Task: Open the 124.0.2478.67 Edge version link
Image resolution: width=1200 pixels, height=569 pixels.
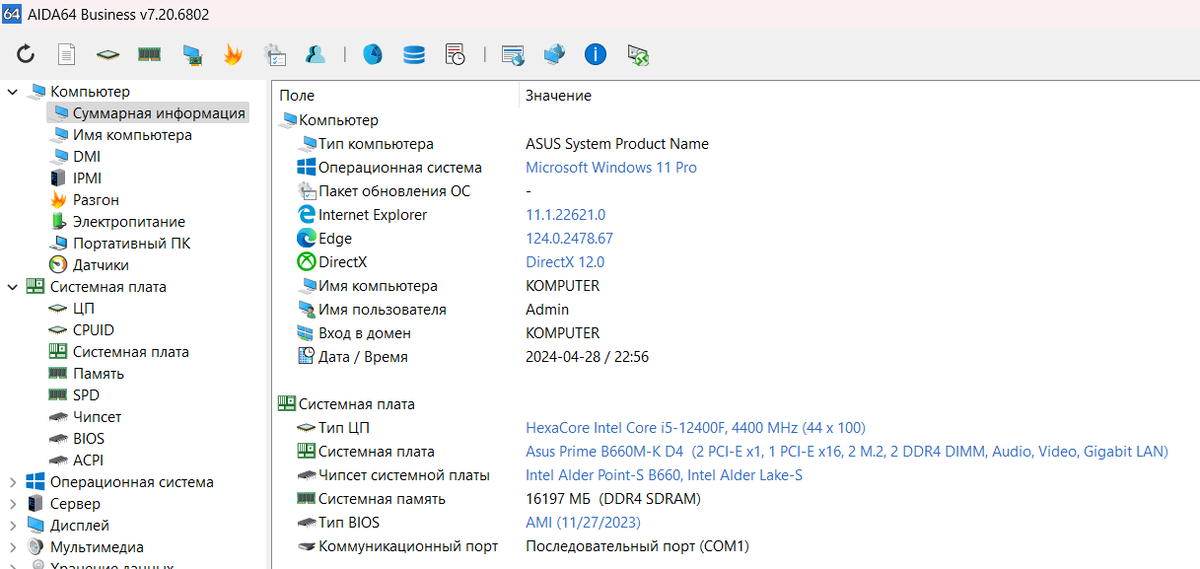Action: [x=569, y=239]
